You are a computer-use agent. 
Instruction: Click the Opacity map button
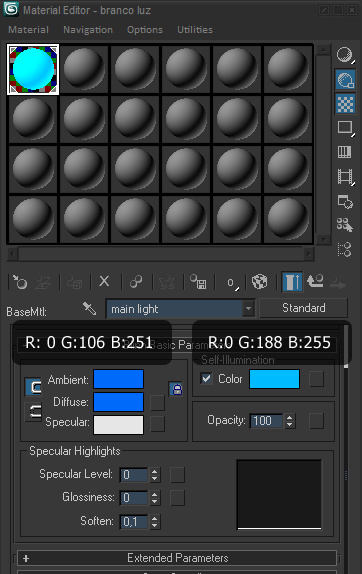click(x=317, y=421)
